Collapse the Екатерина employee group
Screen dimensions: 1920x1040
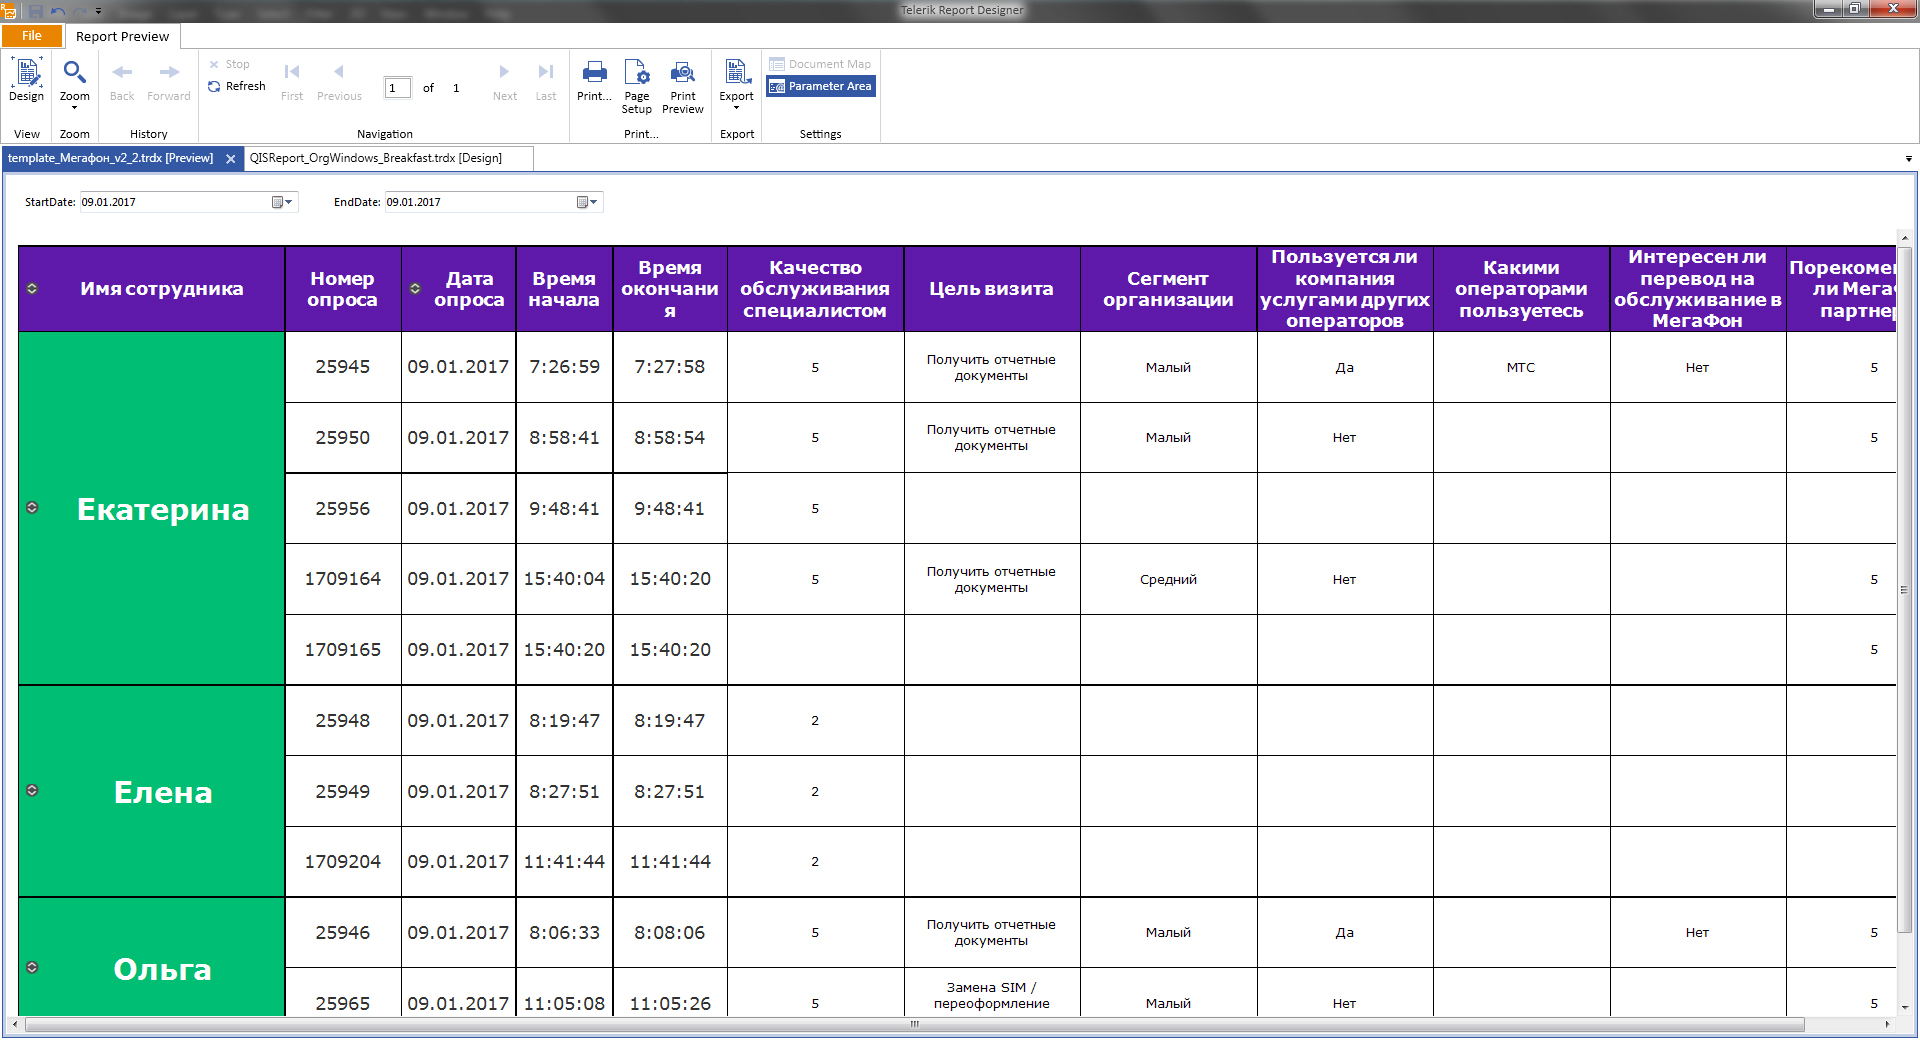click(32, 508)
